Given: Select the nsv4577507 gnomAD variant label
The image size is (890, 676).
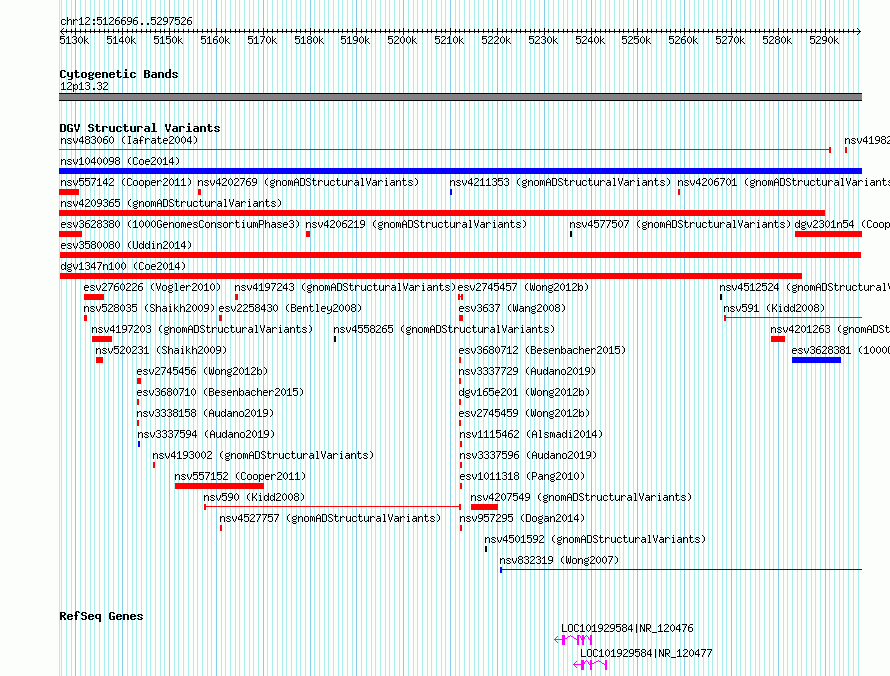Looking at the screenshot, I should click(x=680, y=224).
